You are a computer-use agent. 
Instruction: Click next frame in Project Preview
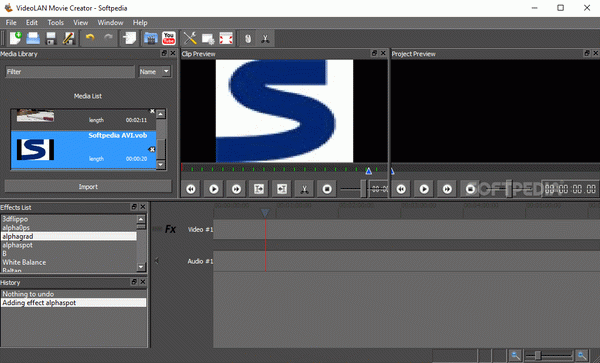[x=447, y=189]
